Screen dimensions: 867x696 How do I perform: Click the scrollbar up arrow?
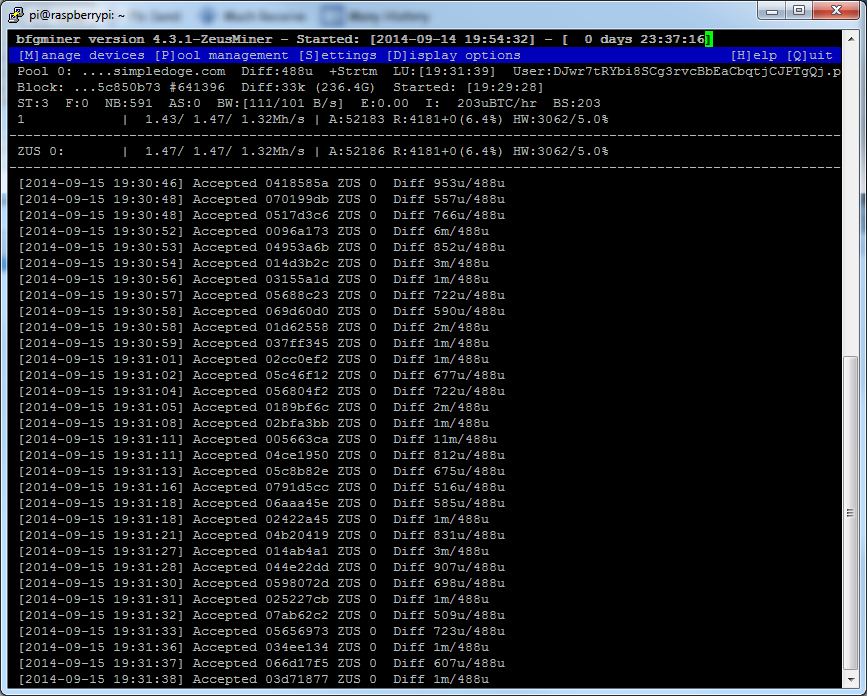pyautogui.click(x=850, y=39)
